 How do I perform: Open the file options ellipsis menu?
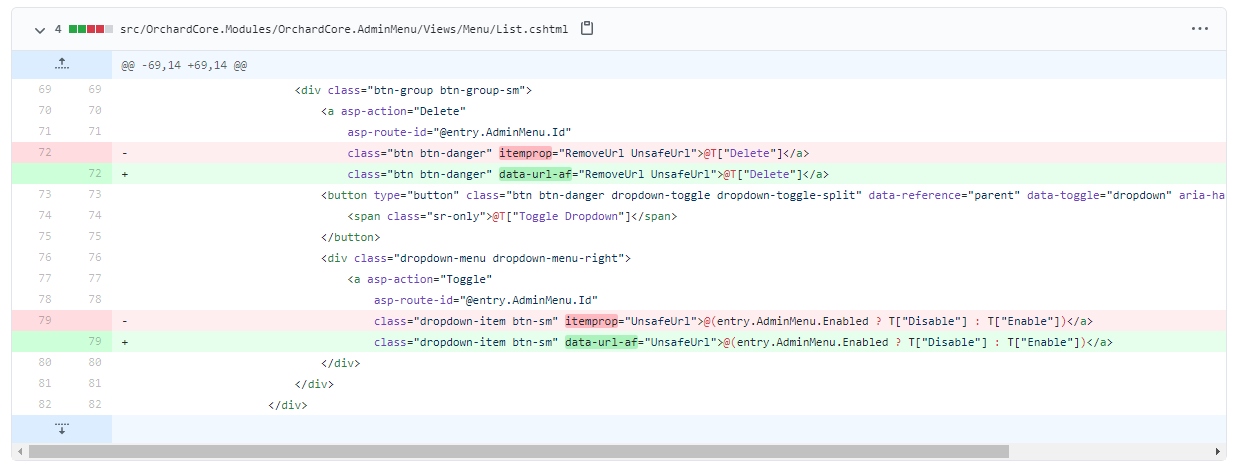coord(1200,29)
